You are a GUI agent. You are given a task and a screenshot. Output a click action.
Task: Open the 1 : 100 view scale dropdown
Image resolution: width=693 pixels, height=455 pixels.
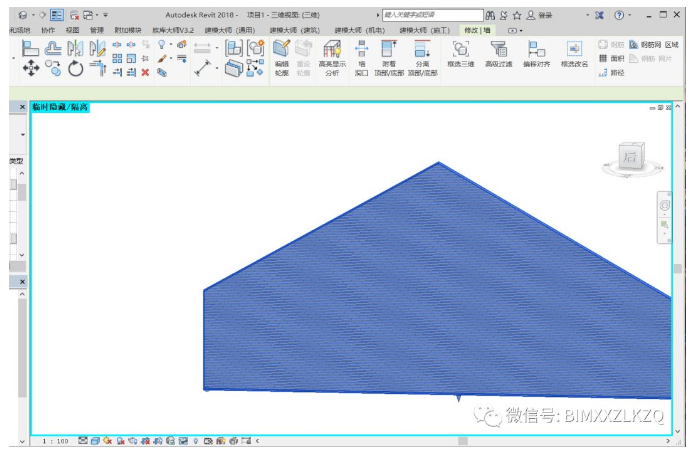click(55, 440)
